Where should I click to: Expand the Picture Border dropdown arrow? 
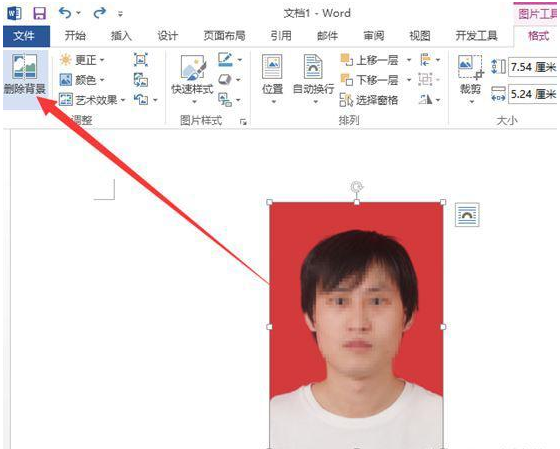(x=240, y=60)
